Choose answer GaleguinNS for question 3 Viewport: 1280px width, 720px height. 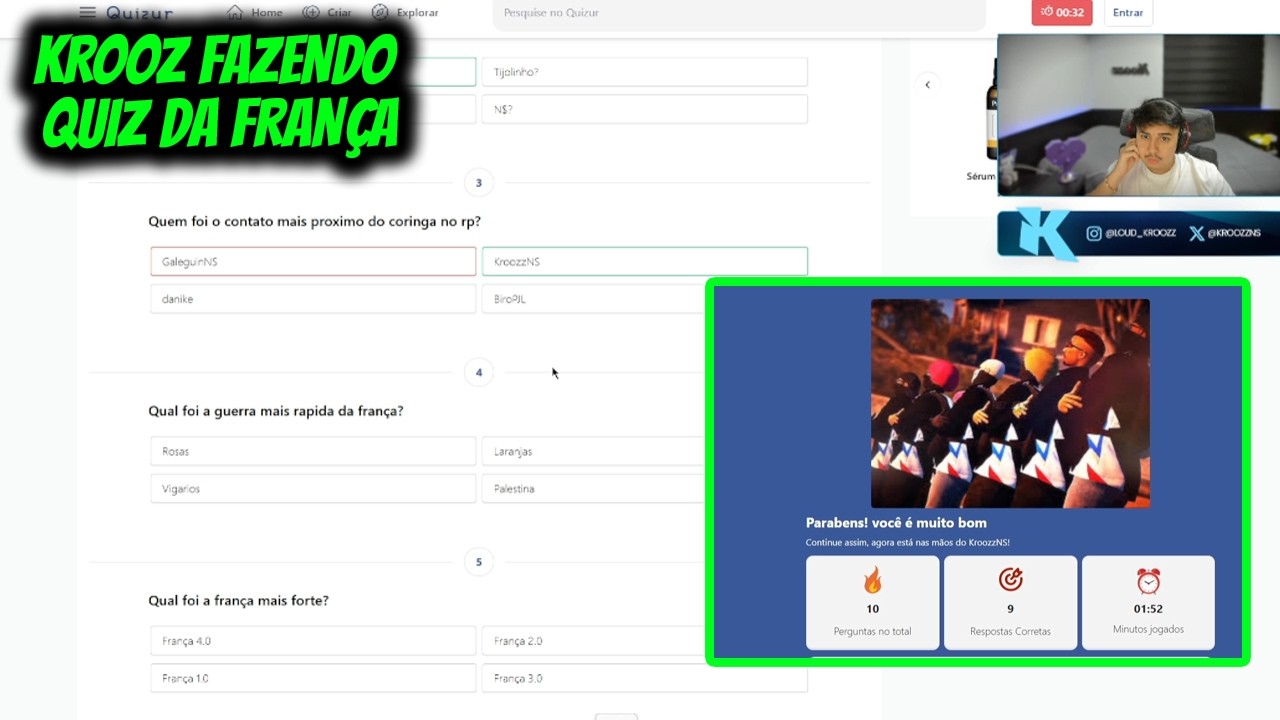tap(313, 262)
